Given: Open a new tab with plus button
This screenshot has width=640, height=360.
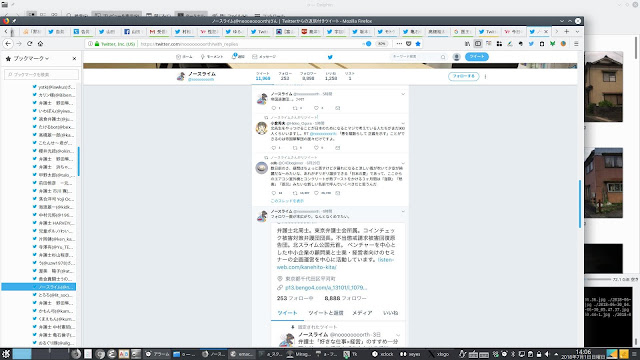Looking at the screenshot, I should coord(567,31).
